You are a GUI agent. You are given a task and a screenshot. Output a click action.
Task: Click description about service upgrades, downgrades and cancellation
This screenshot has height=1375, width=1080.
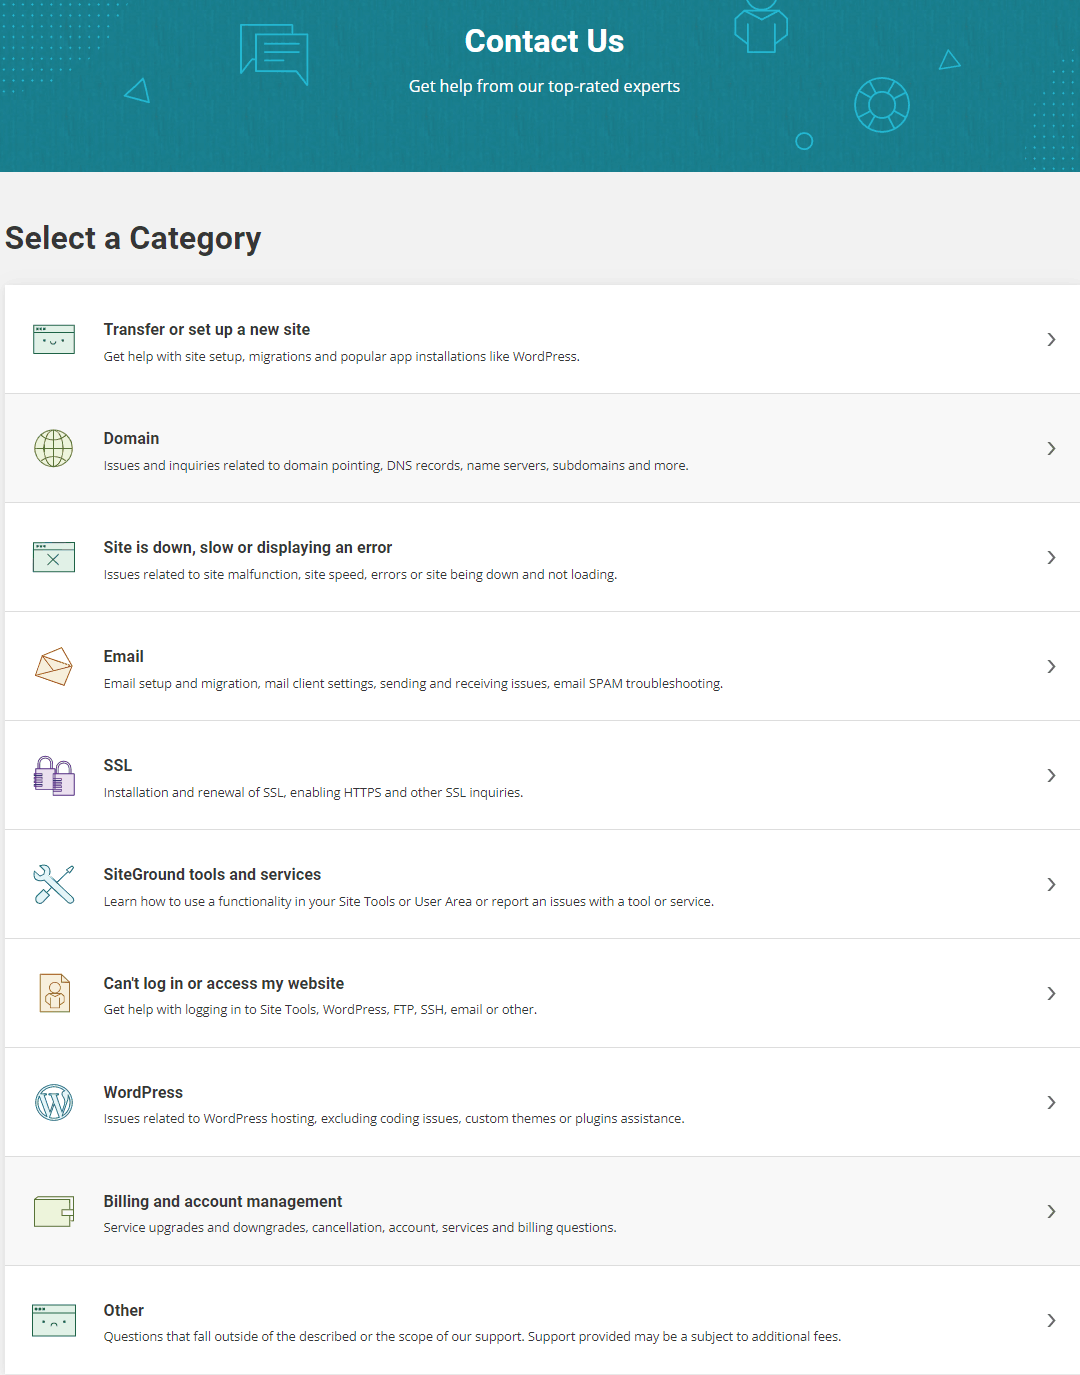click(x=360, y=1227)
